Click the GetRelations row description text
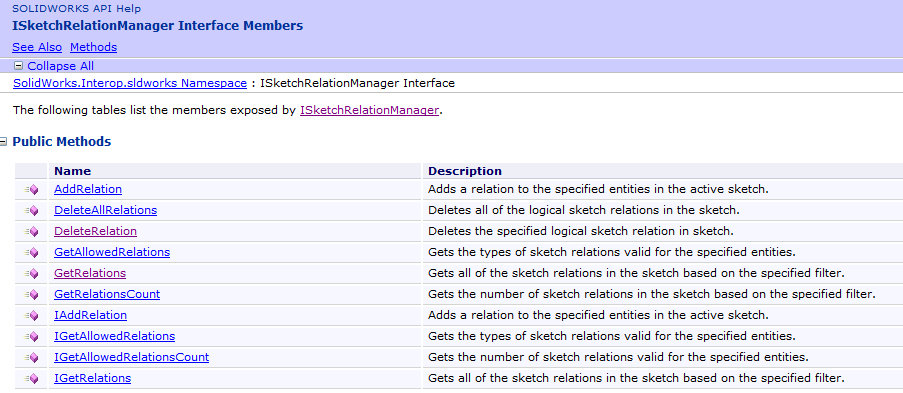Viewport: 903px width, 393px height. pyautogui.click(x=636, y=273)
